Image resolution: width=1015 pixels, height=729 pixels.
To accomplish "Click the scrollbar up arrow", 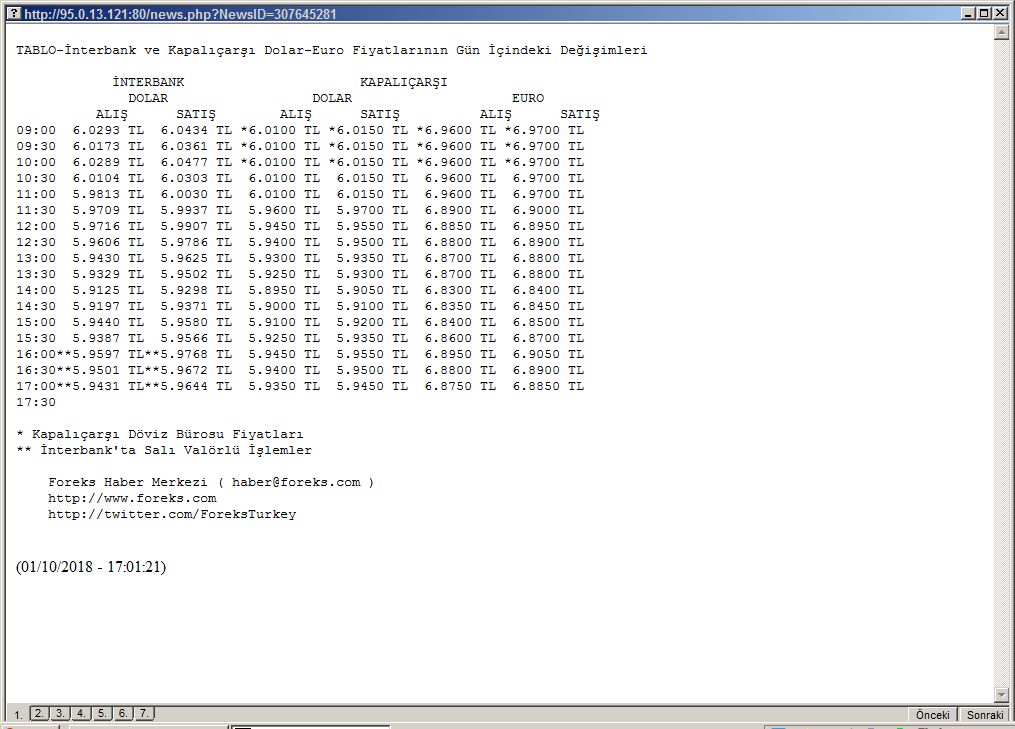I will (1001, 31).
